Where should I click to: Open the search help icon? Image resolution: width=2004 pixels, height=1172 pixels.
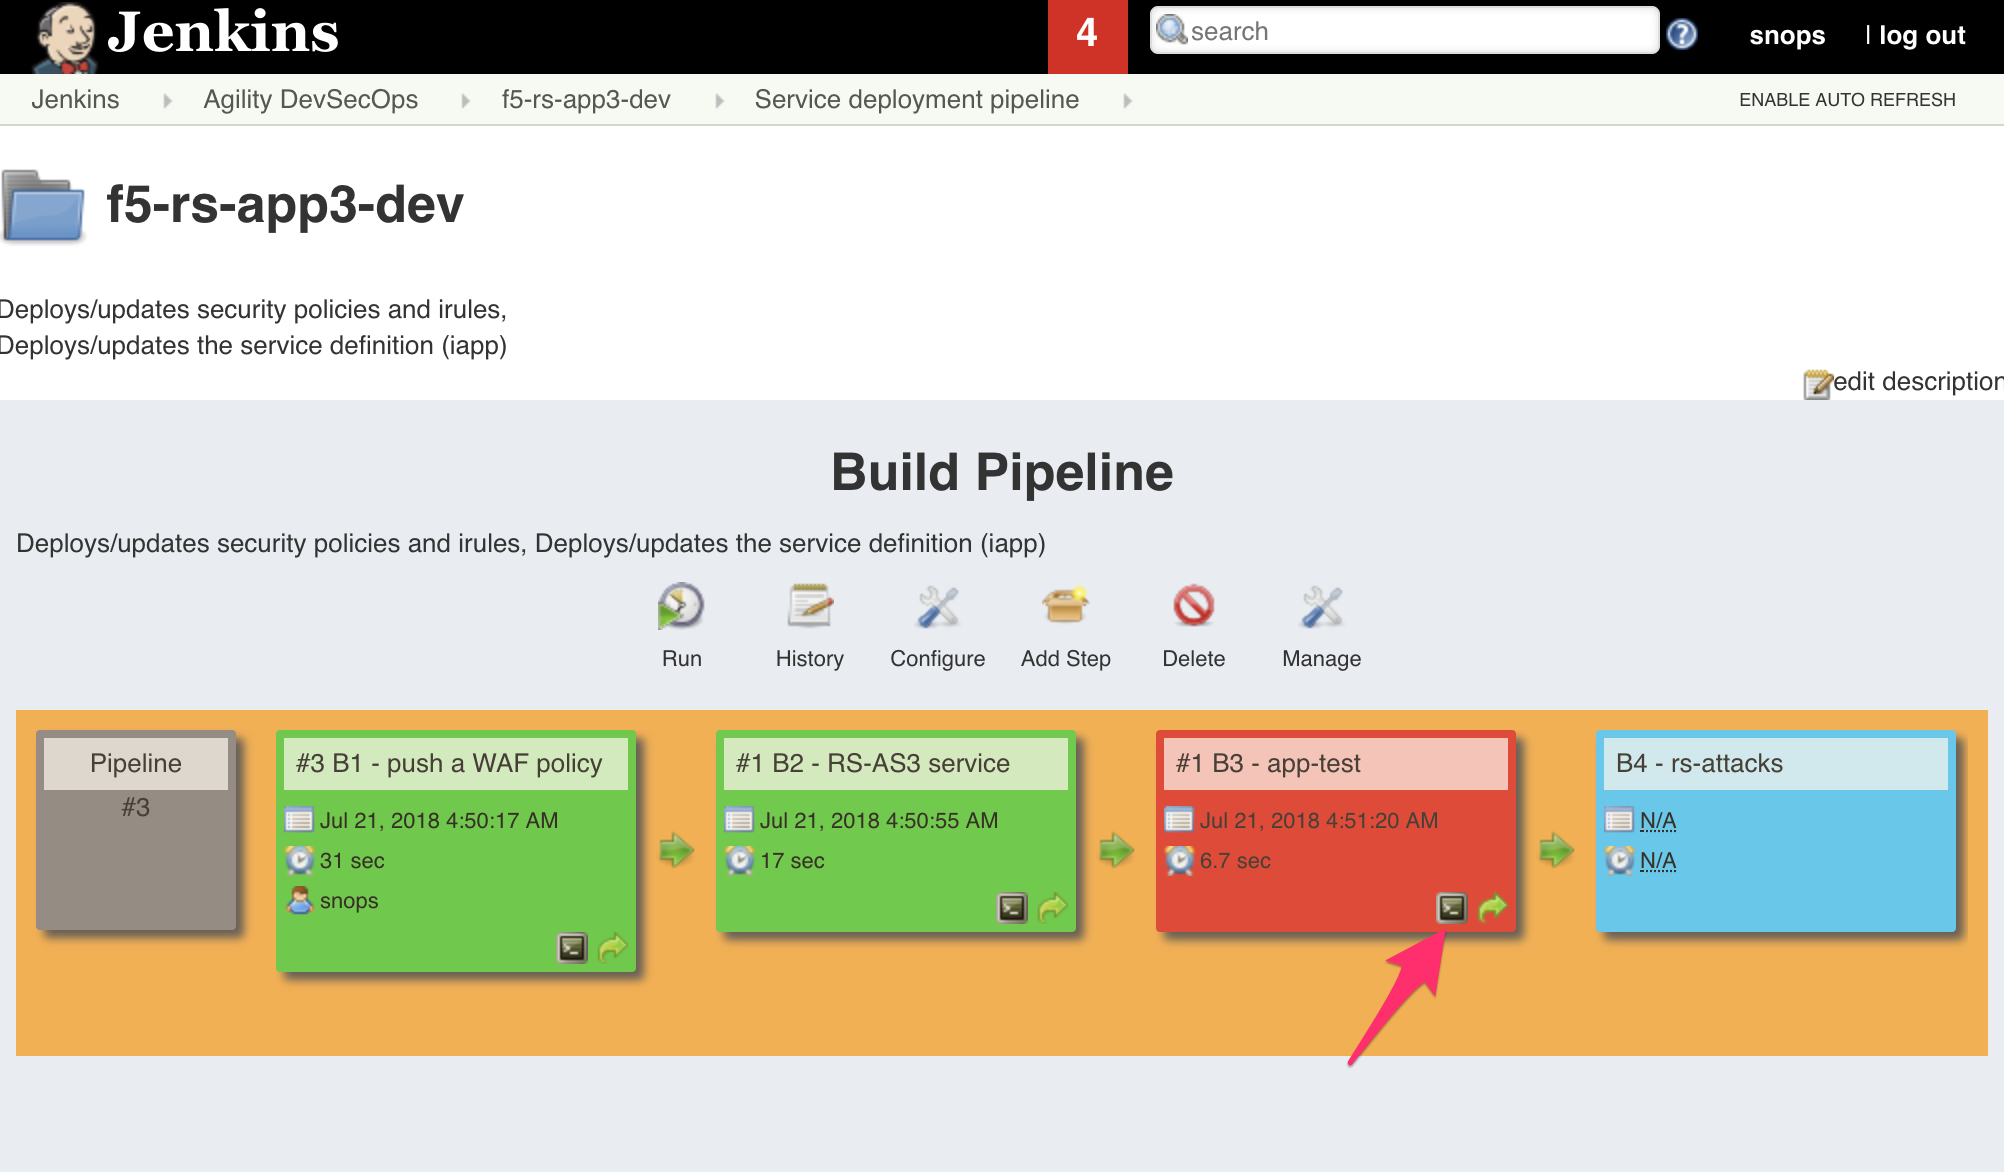coord(1682,35)
